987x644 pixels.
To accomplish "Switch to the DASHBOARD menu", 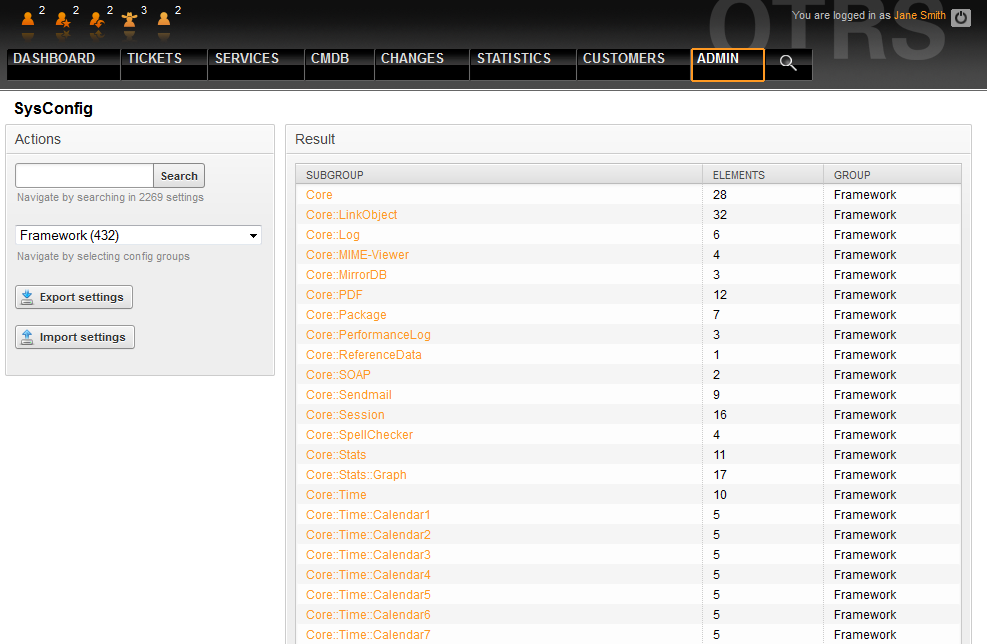I will (x=54, y=58).
